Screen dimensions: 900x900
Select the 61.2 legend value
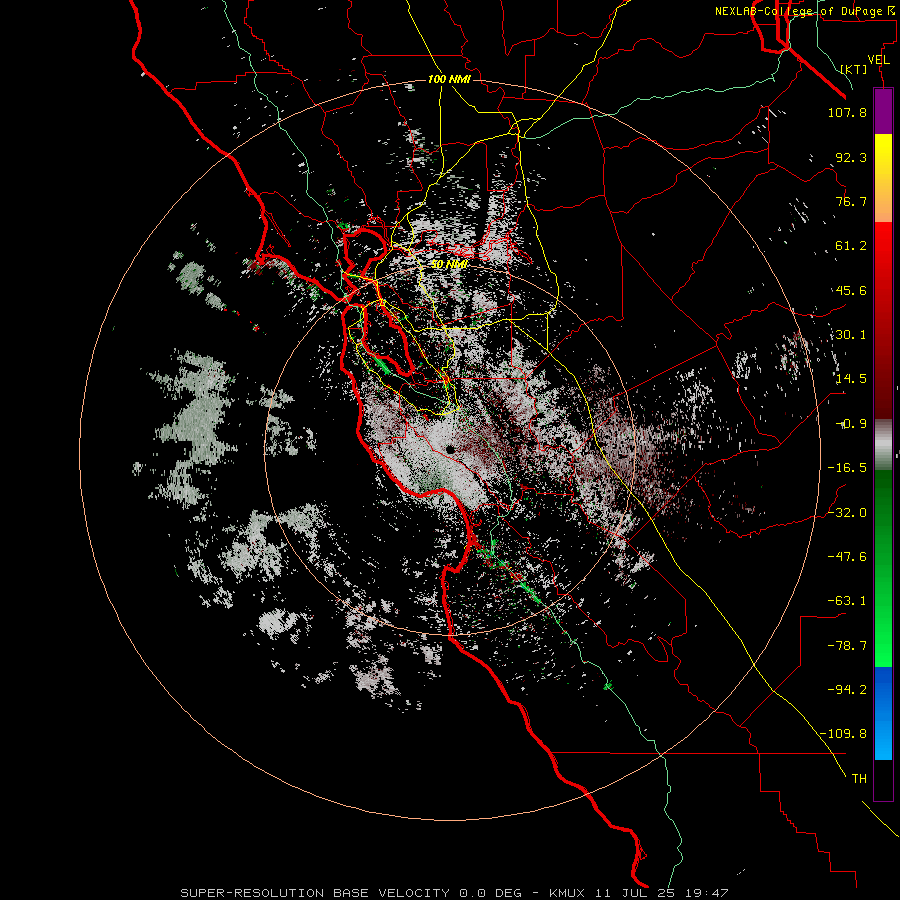851,246
